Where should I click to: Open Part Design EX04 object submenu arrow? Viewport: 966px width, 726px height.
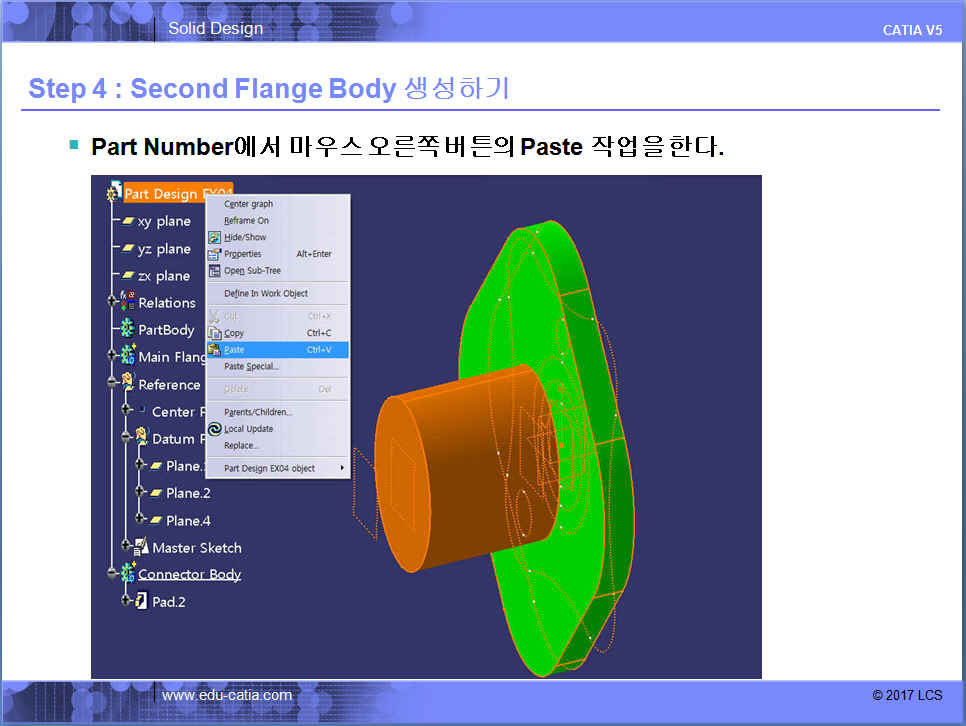(342, 468)
